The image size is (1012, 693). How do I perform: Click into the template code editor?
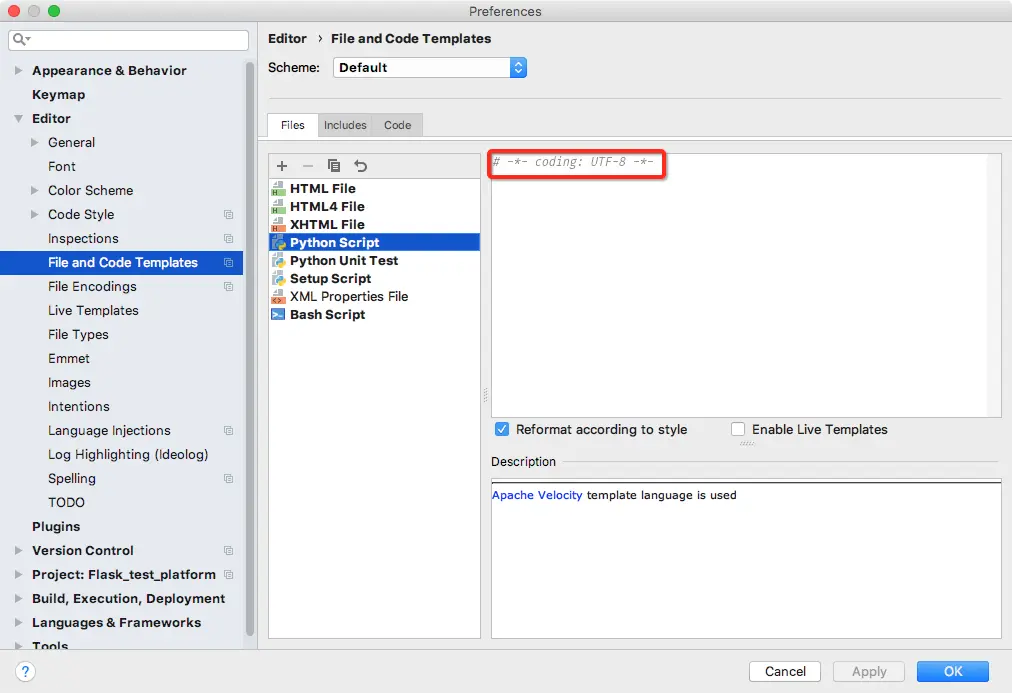746,285
